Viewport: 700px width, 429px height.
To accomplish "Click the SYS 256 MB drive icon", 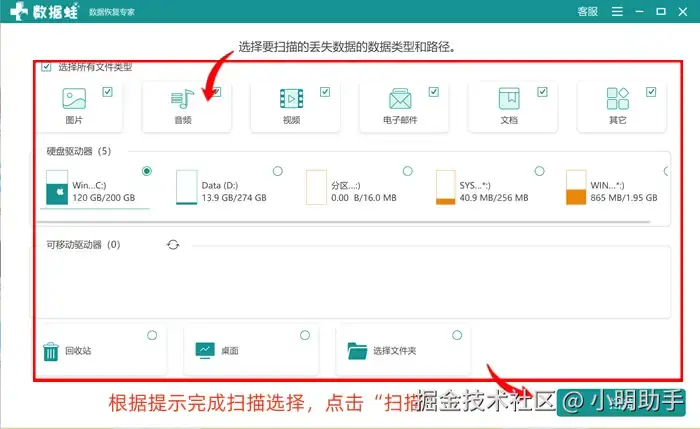I will [x=446, y=187].
